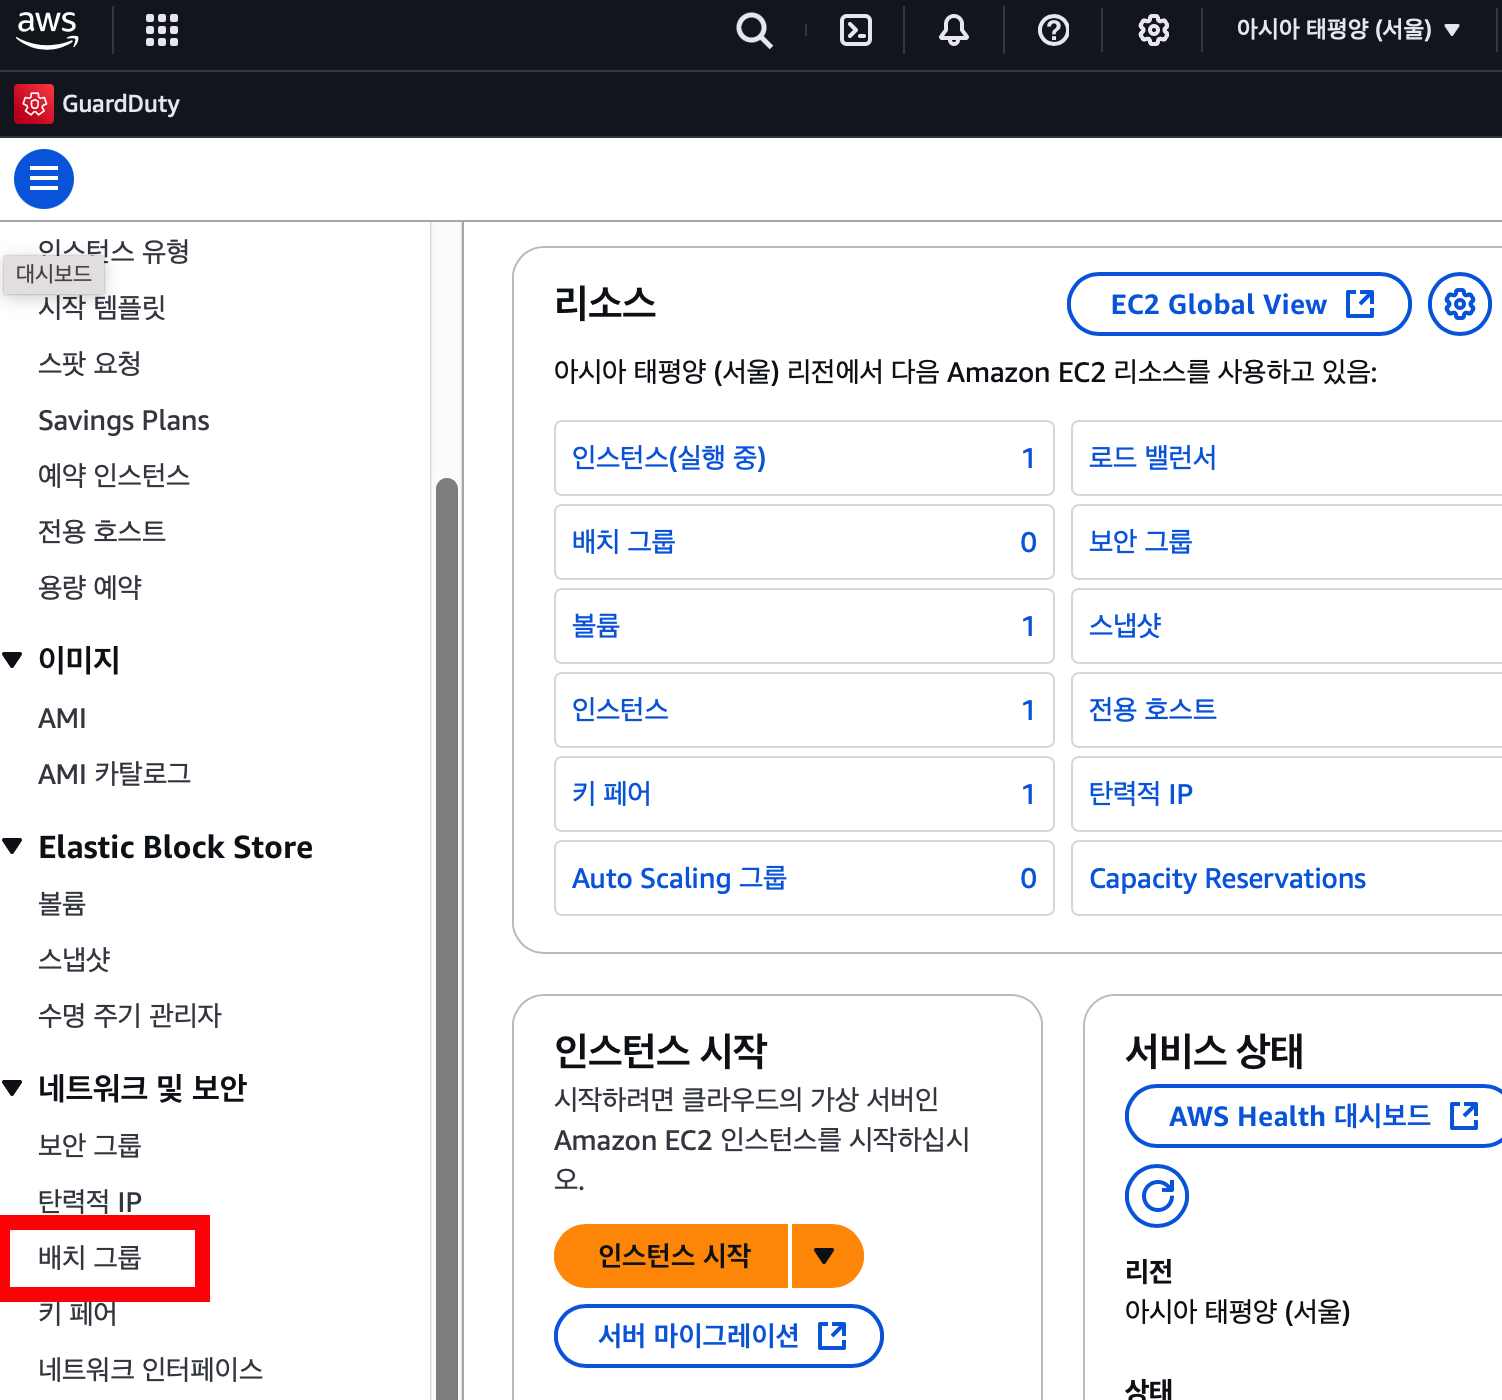Viewport: 1502px width, 1400px height.
Task: Open 키 페어 resource card link
Action: 612,794
